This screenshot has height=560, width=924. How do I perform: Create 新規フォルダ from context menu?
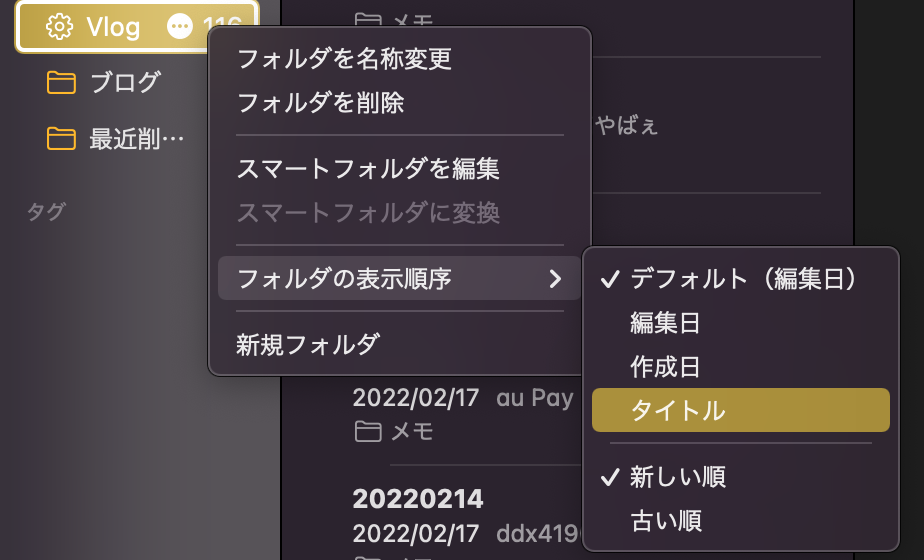[x=400, y=345]
